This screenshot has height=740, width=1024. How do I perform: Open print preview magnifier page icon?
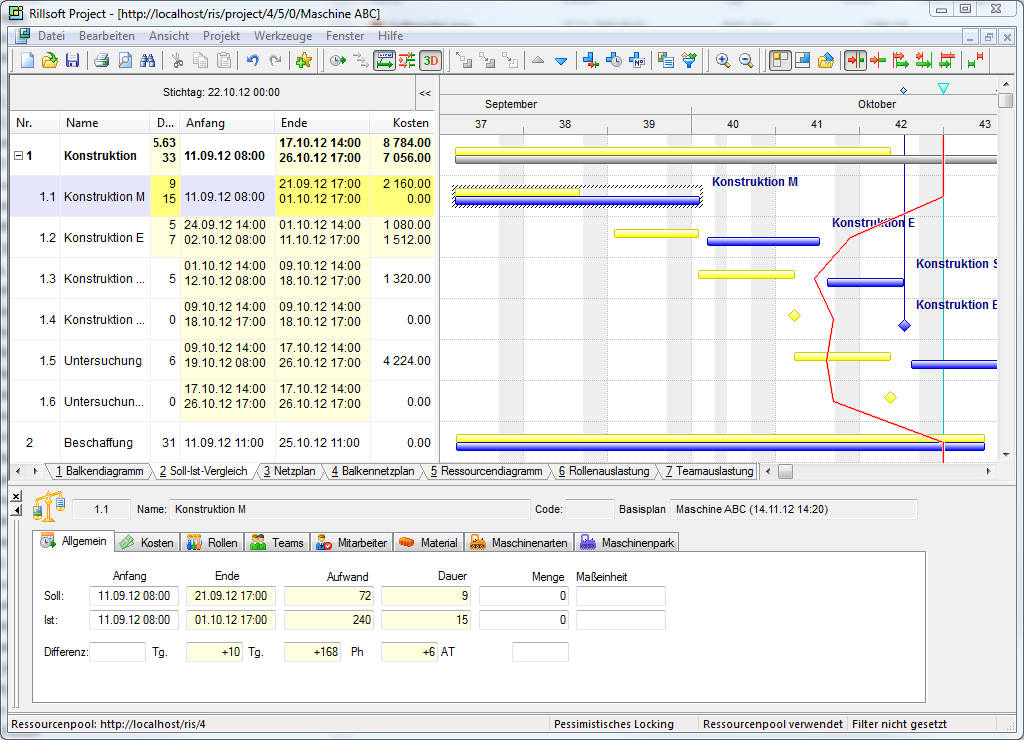125,61
